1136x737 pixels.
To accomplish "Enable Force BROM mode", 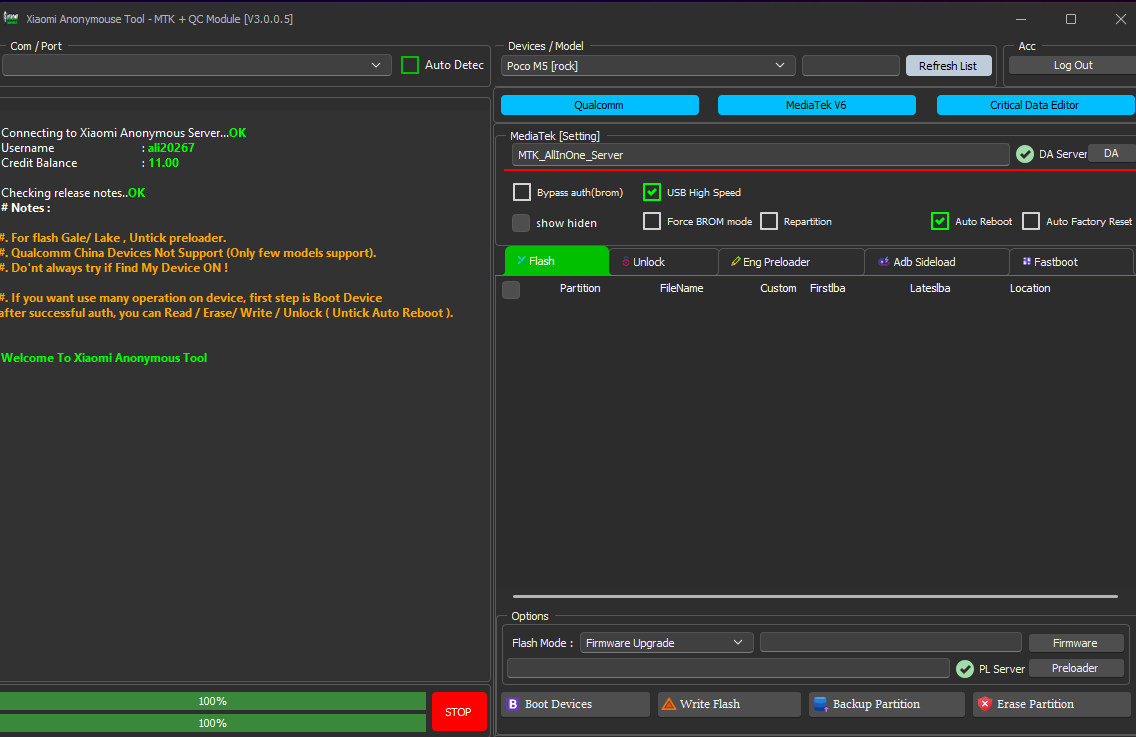I will pyautogui.click(x=652, y=221).
